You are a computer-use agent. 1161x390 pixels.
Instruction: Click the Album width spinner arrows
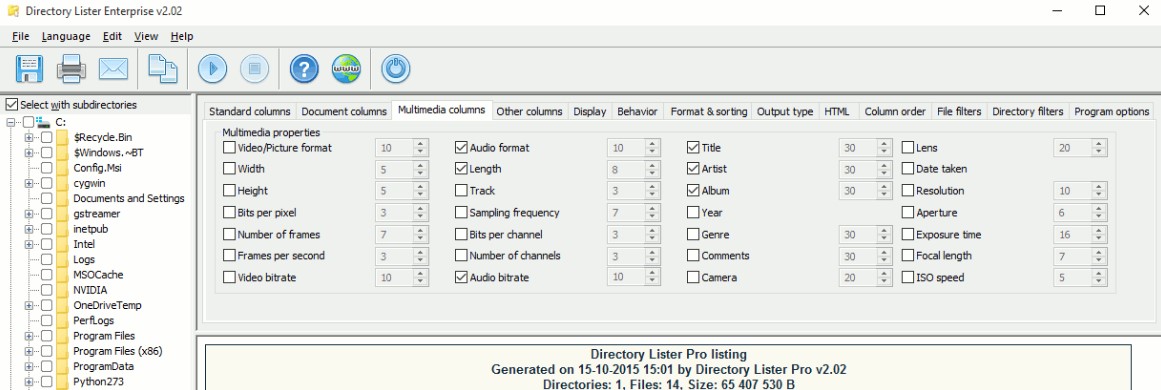click(x=884, y=191)
